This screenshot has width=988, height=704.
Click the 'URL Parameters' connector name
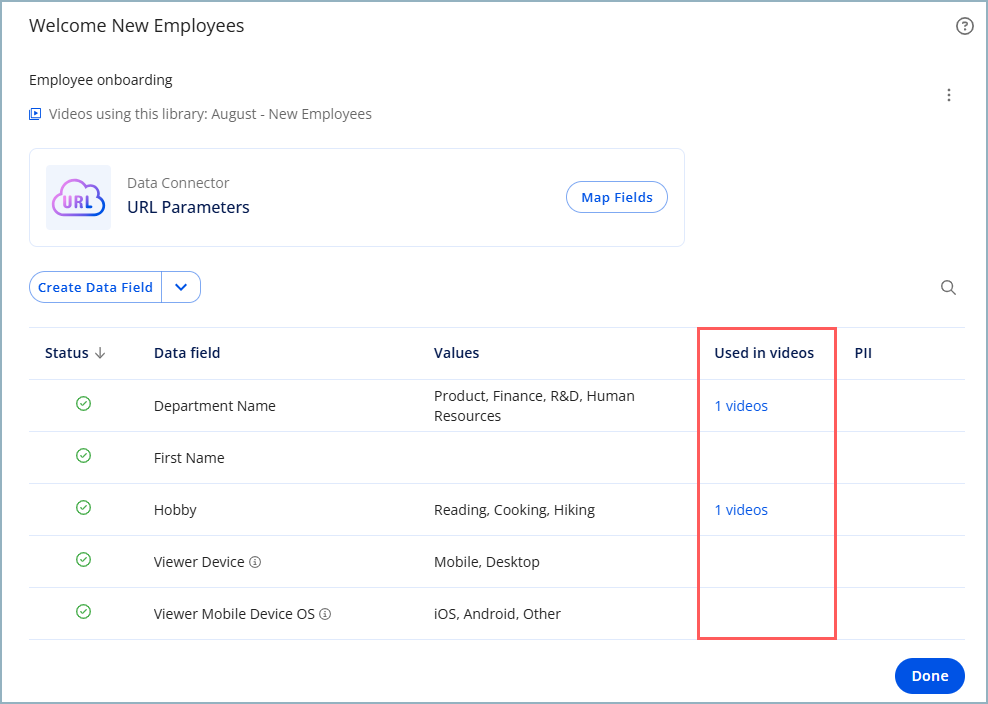188,207
